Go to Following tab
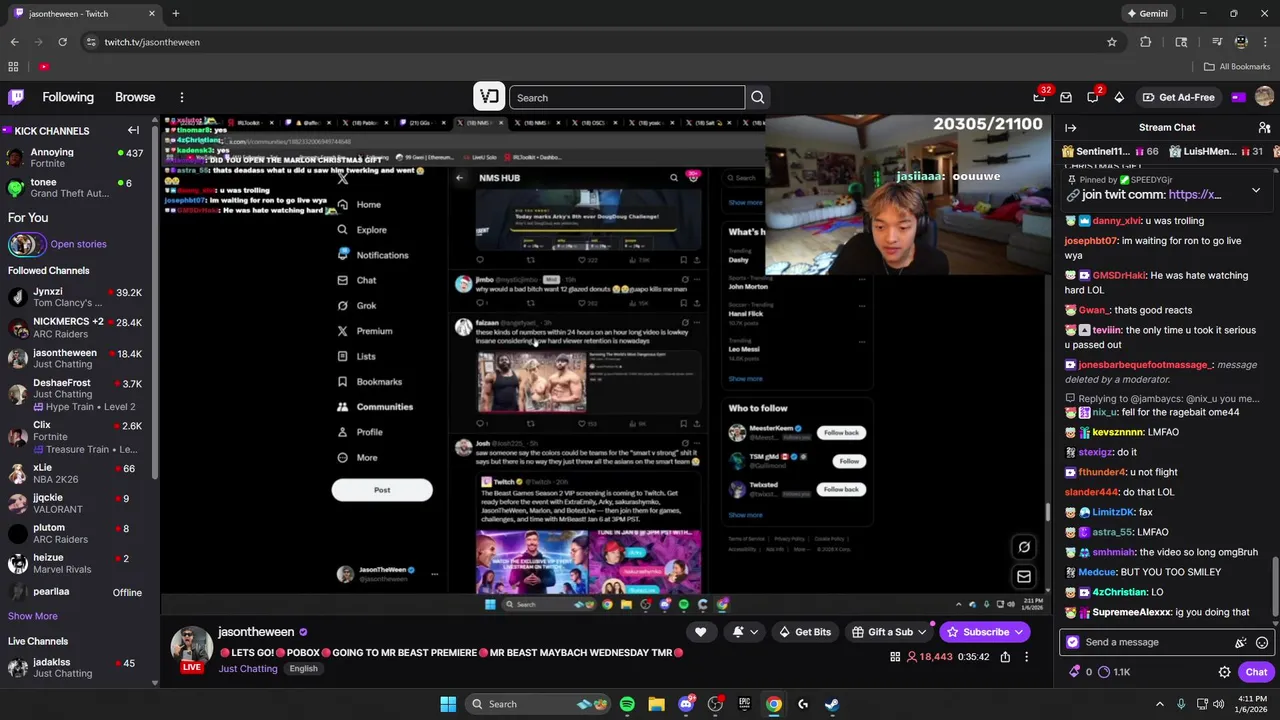Image resolution: width=1280 pixels, height=720 pixels. [68, 97]
